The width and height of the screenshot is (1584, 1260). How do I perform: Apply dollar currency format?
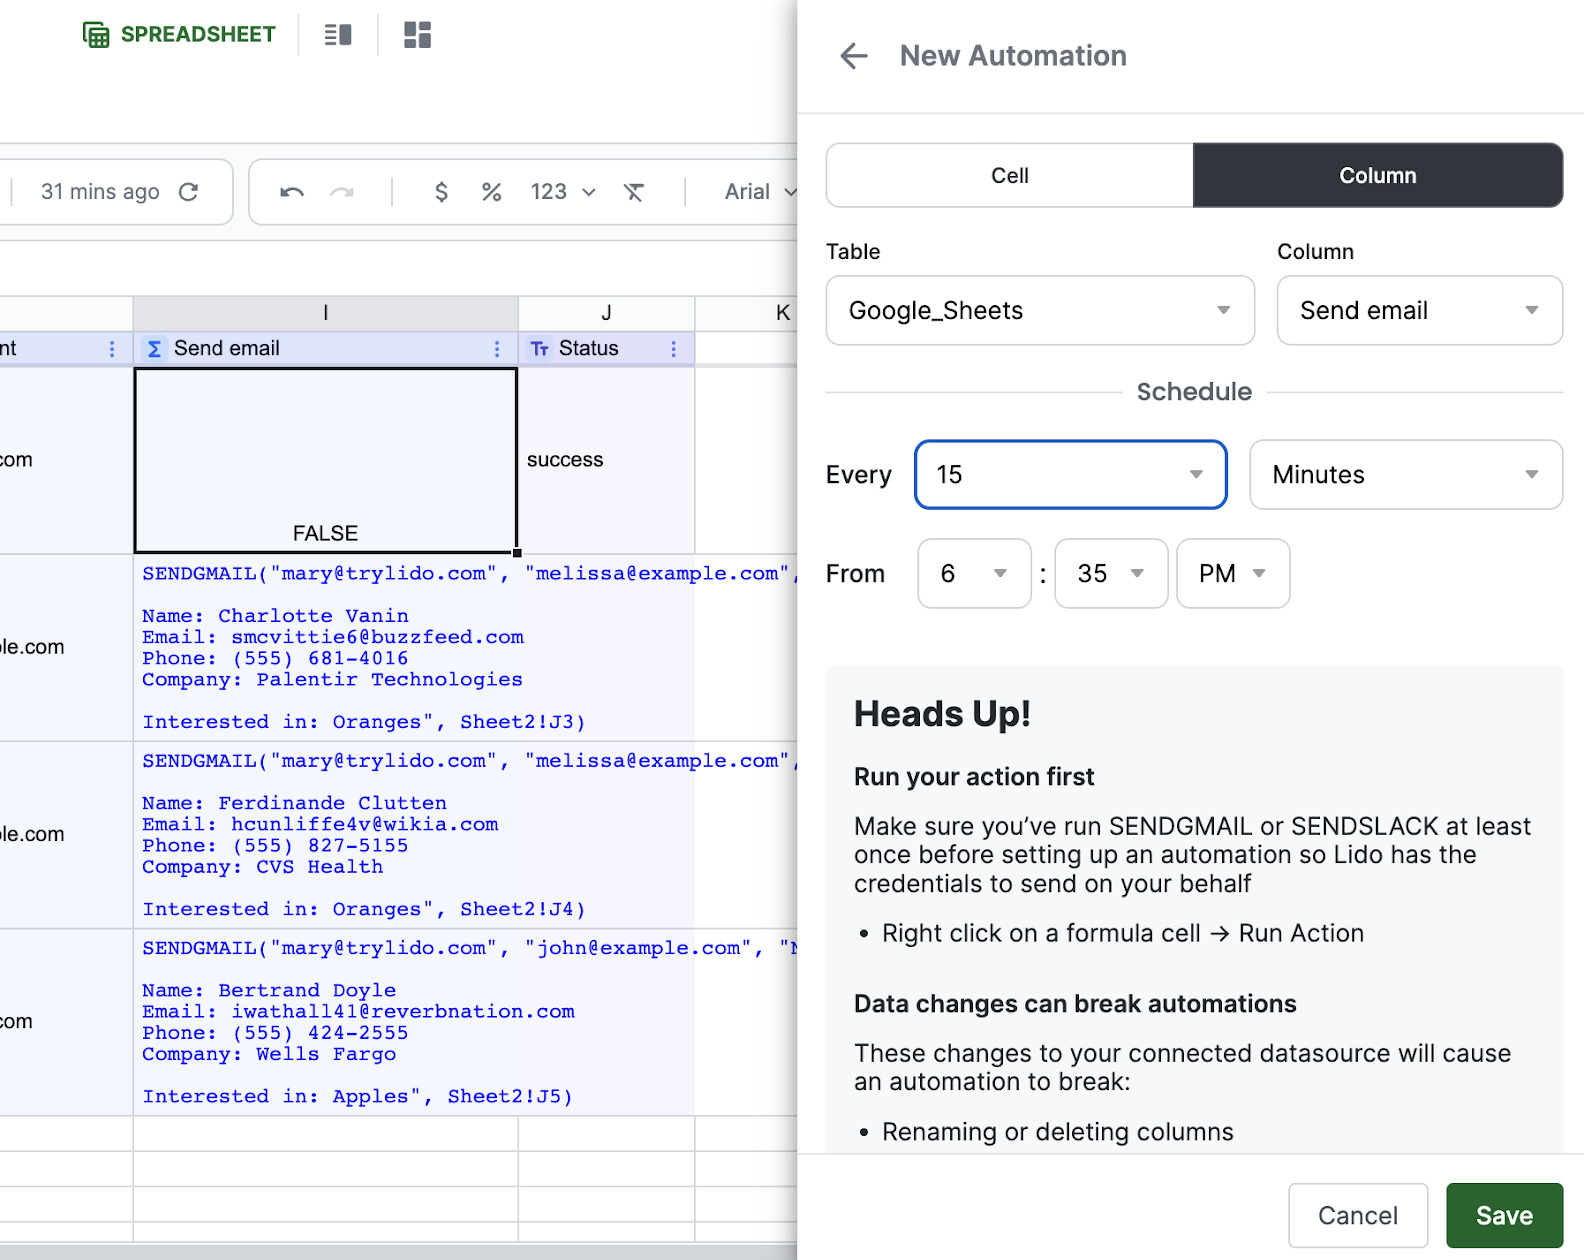click(x=441, y=192)
